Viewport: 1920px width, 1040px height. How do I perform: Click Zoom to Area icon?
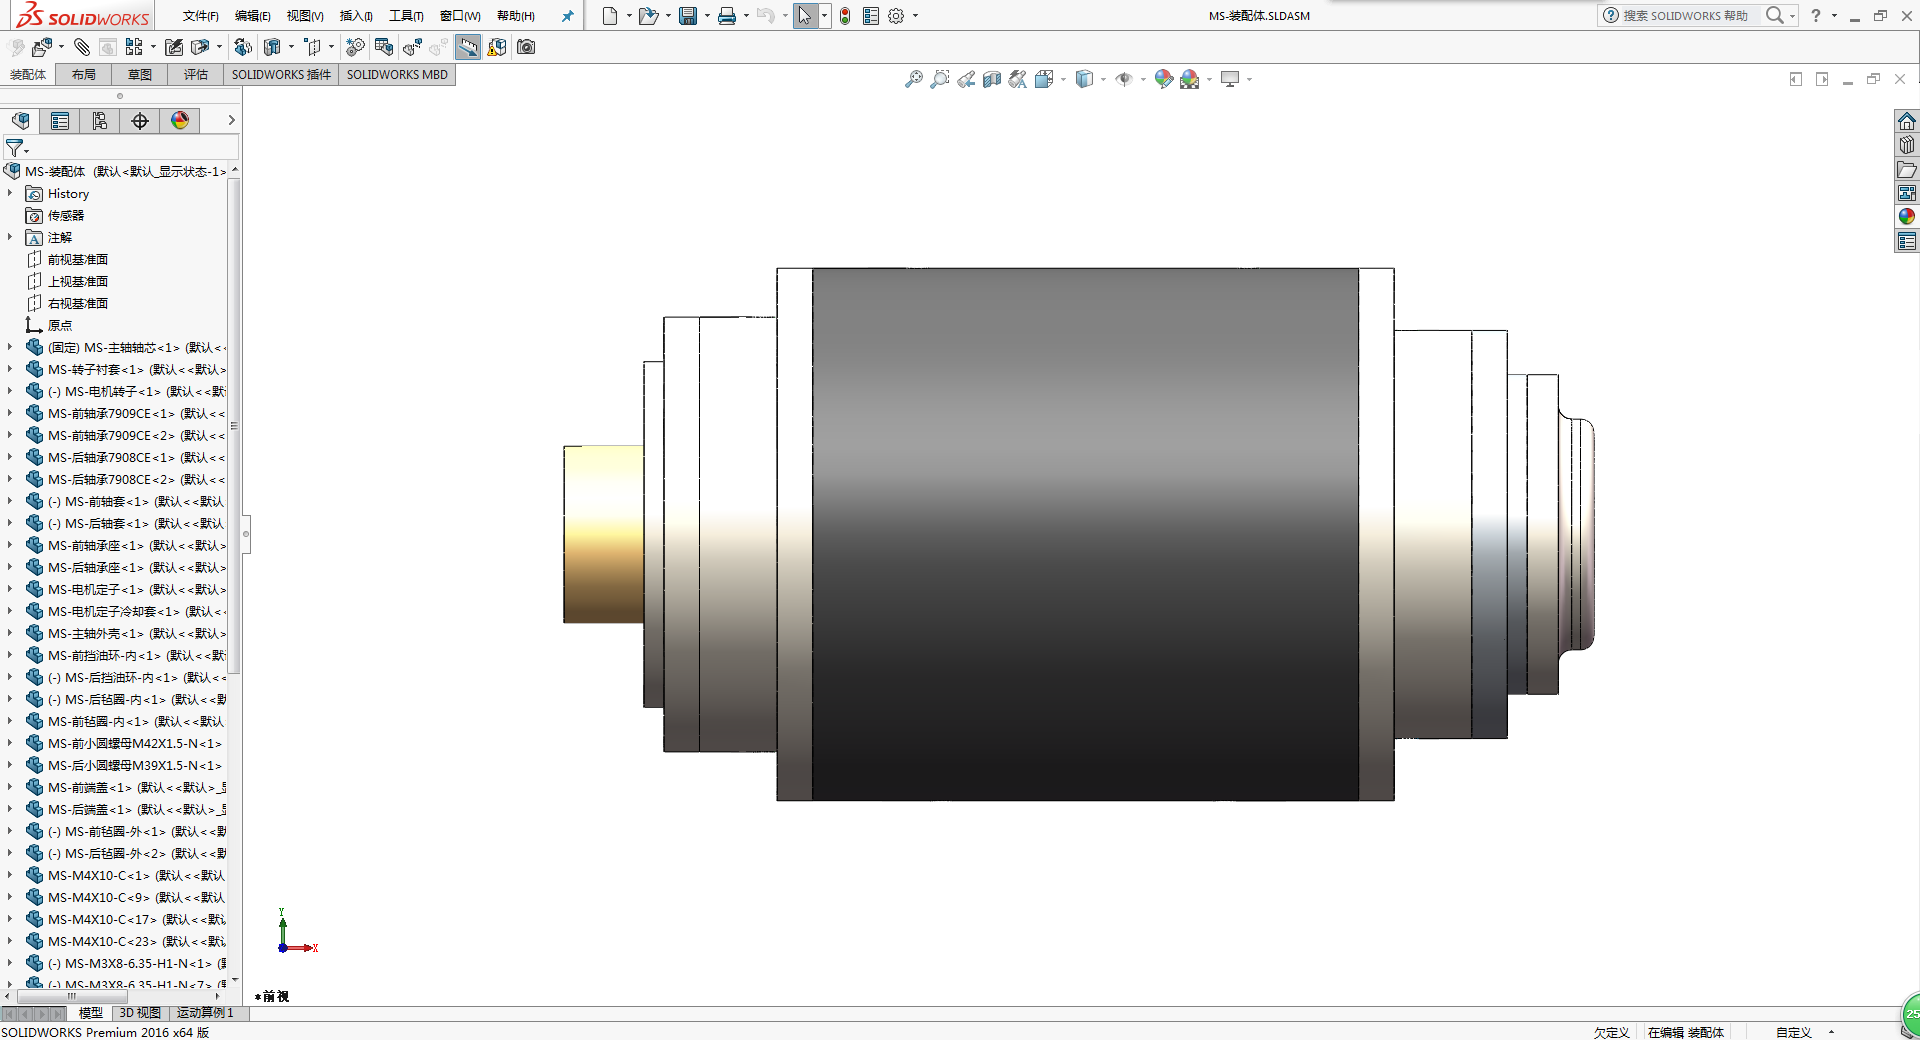click(x=940, y=79)
